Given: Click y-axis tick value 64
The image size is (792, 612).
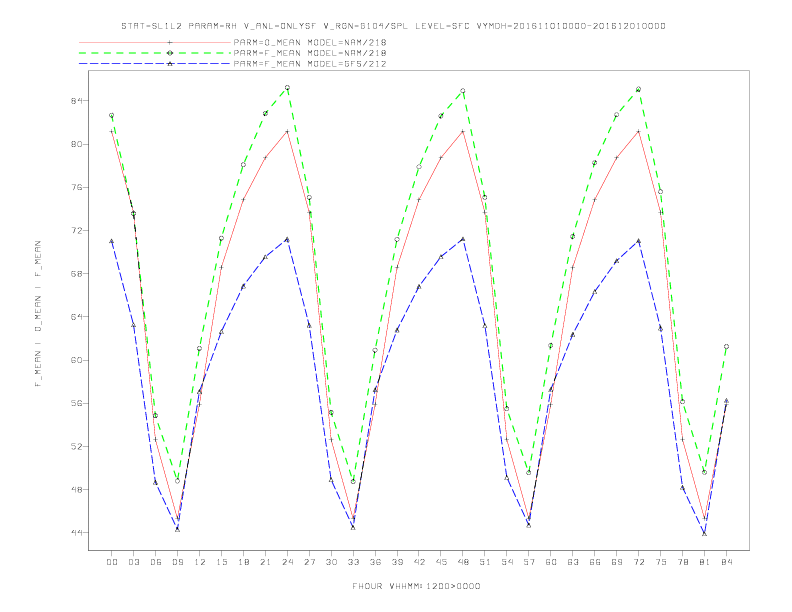Looking at the screenshot, I should [x=76, y=317].
